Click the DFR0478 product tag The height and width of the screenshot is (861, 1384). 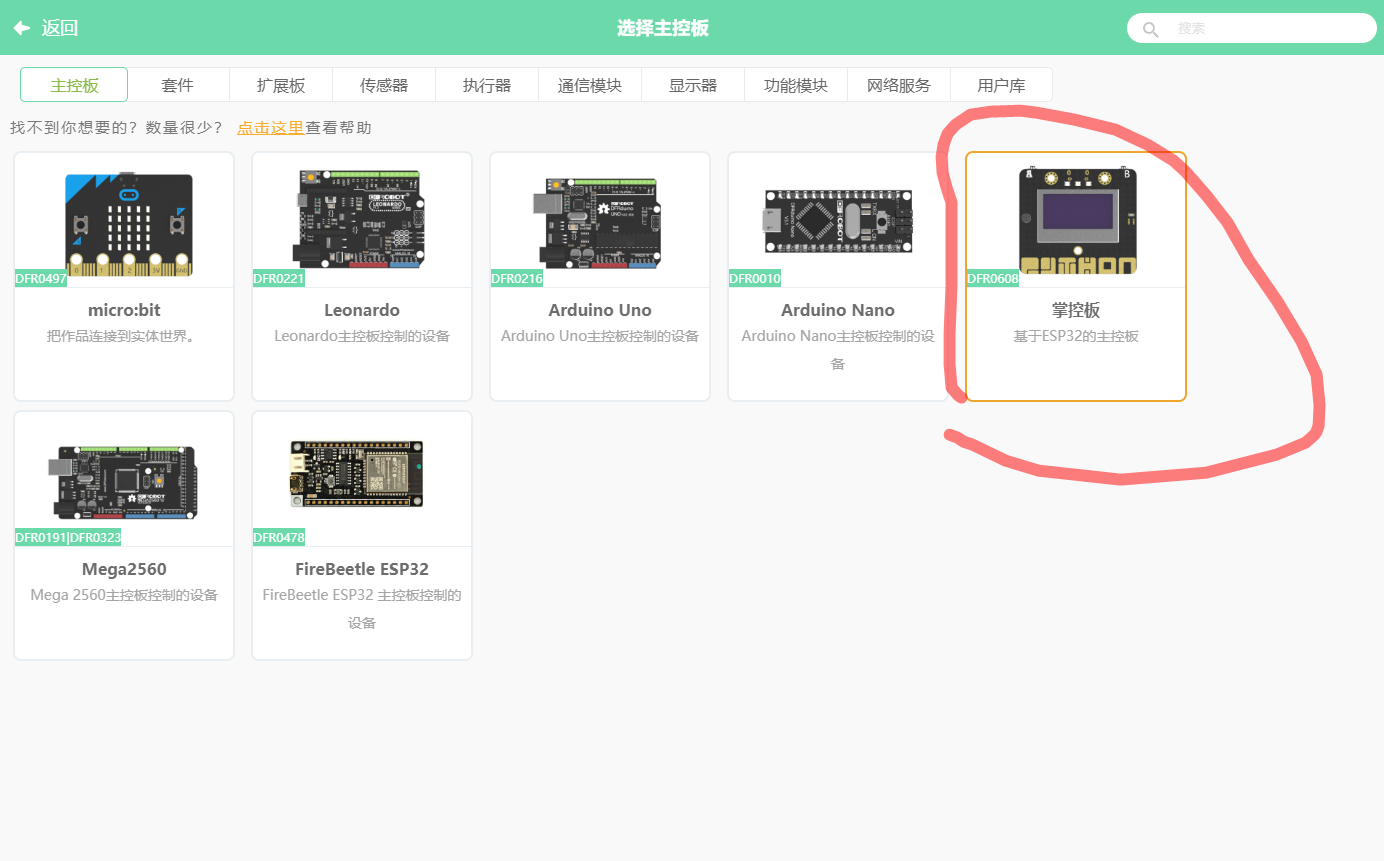tap(279, 537)
